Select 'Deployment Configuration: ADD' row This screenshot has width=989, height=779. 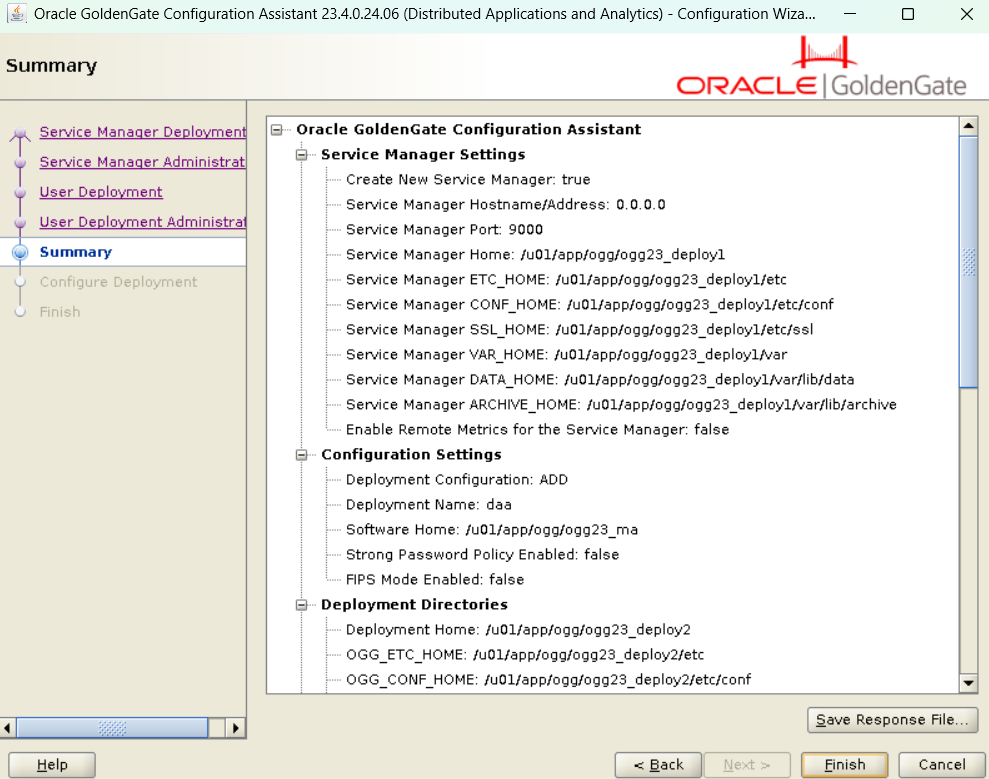tap(457, 480)
